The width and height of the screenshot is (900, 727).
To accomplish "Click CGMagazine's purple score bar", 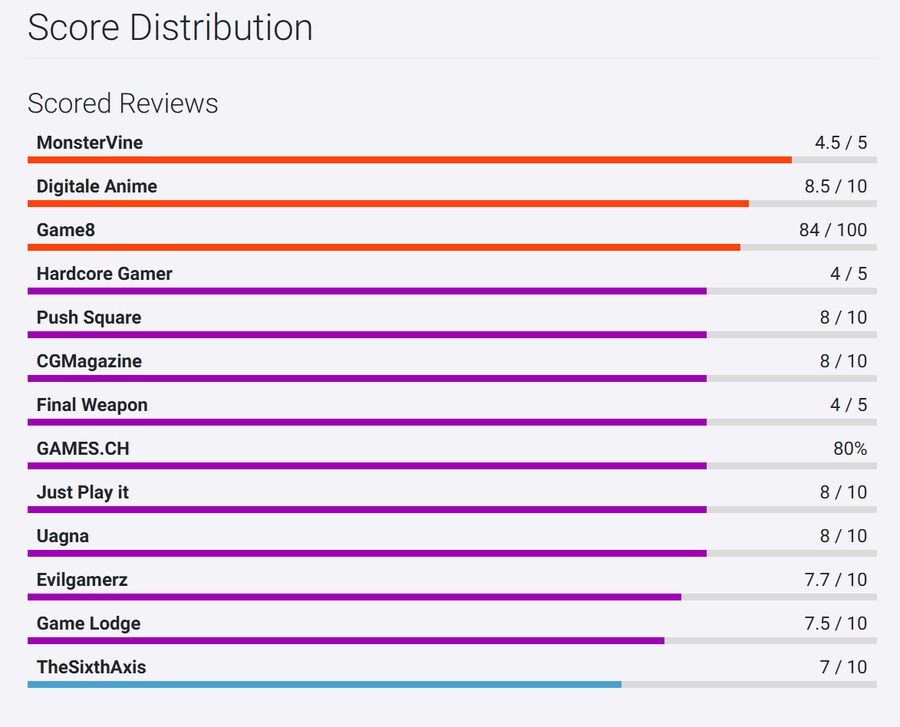I will (x=367, y=379).
